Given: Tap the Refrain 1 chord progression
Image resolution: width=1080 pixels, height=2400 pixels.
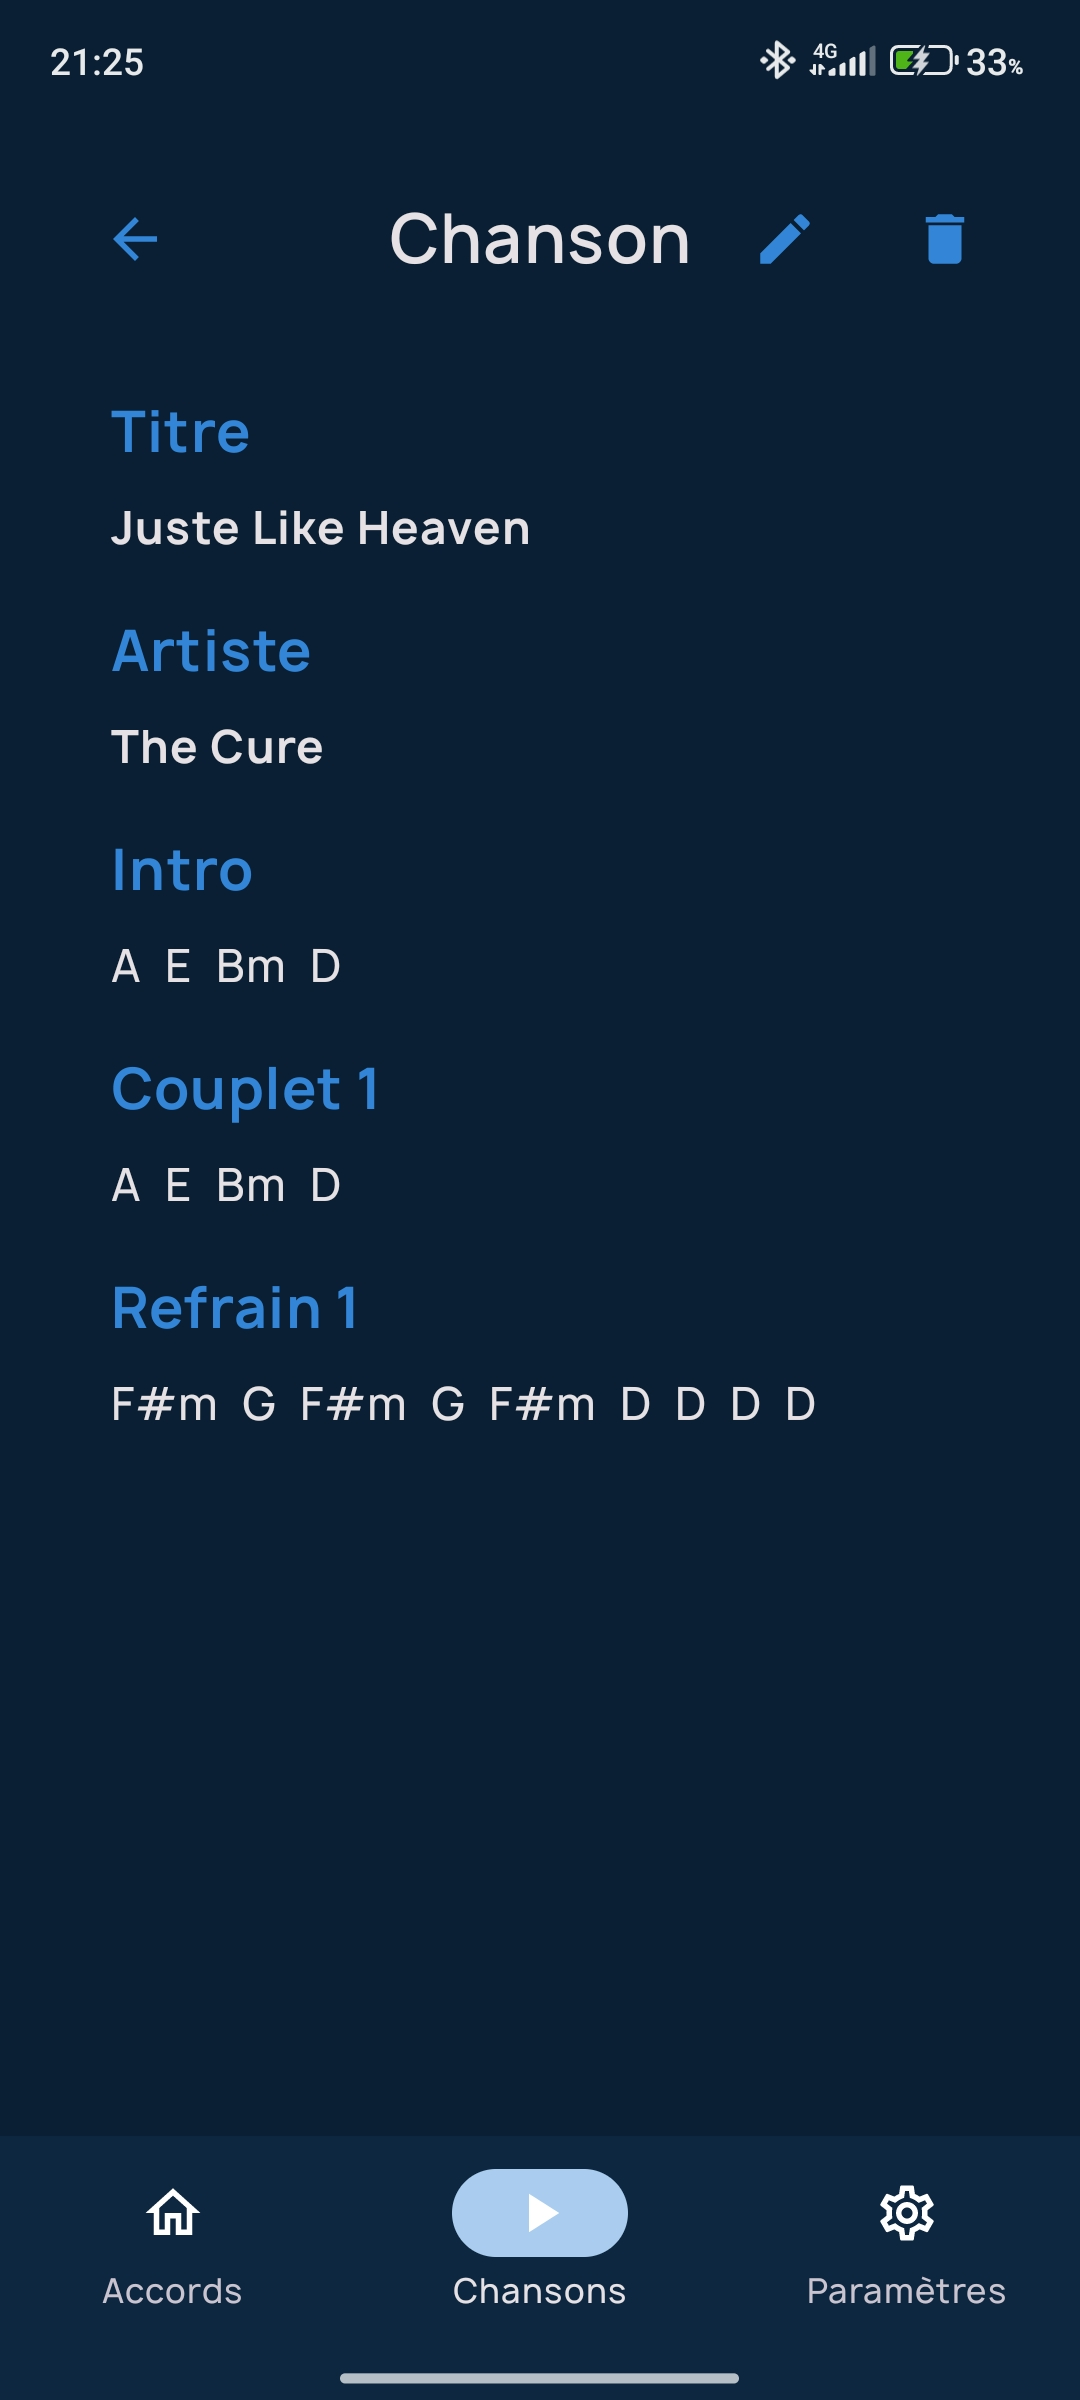Looking at the screenshot, I should click(464, 1404).
